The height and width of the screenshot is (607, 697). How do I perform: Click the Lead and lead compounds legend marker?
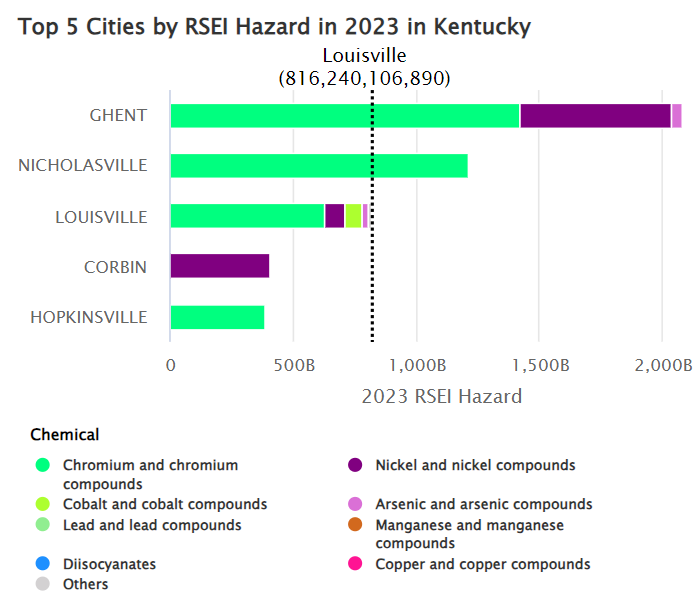(x=42, y=525)
